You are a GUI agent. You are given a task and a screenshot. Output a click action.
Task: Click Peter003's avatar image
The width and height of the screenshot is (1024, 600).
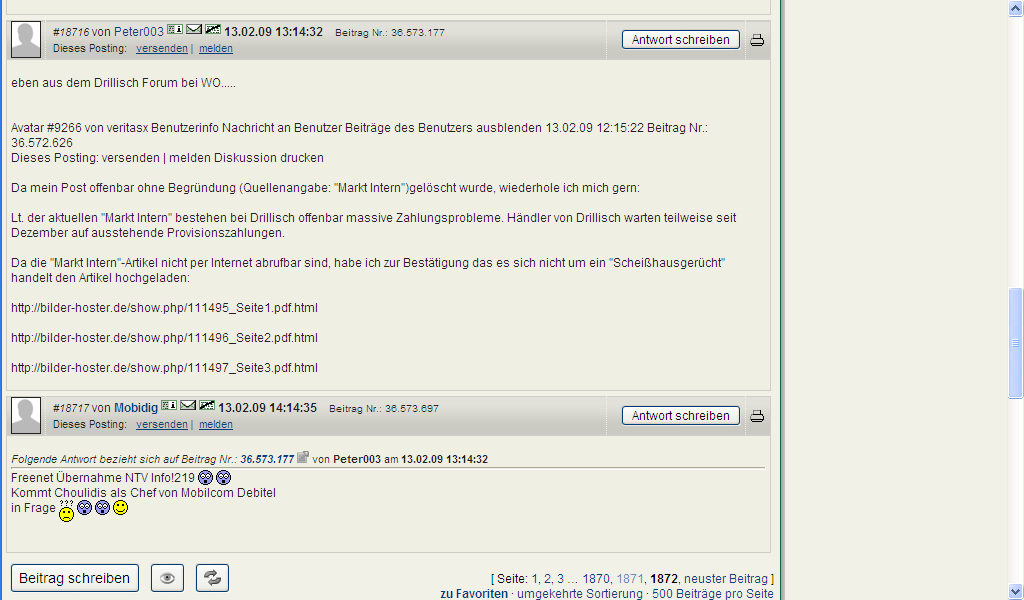pyautogui.click(x=25, y=39)
